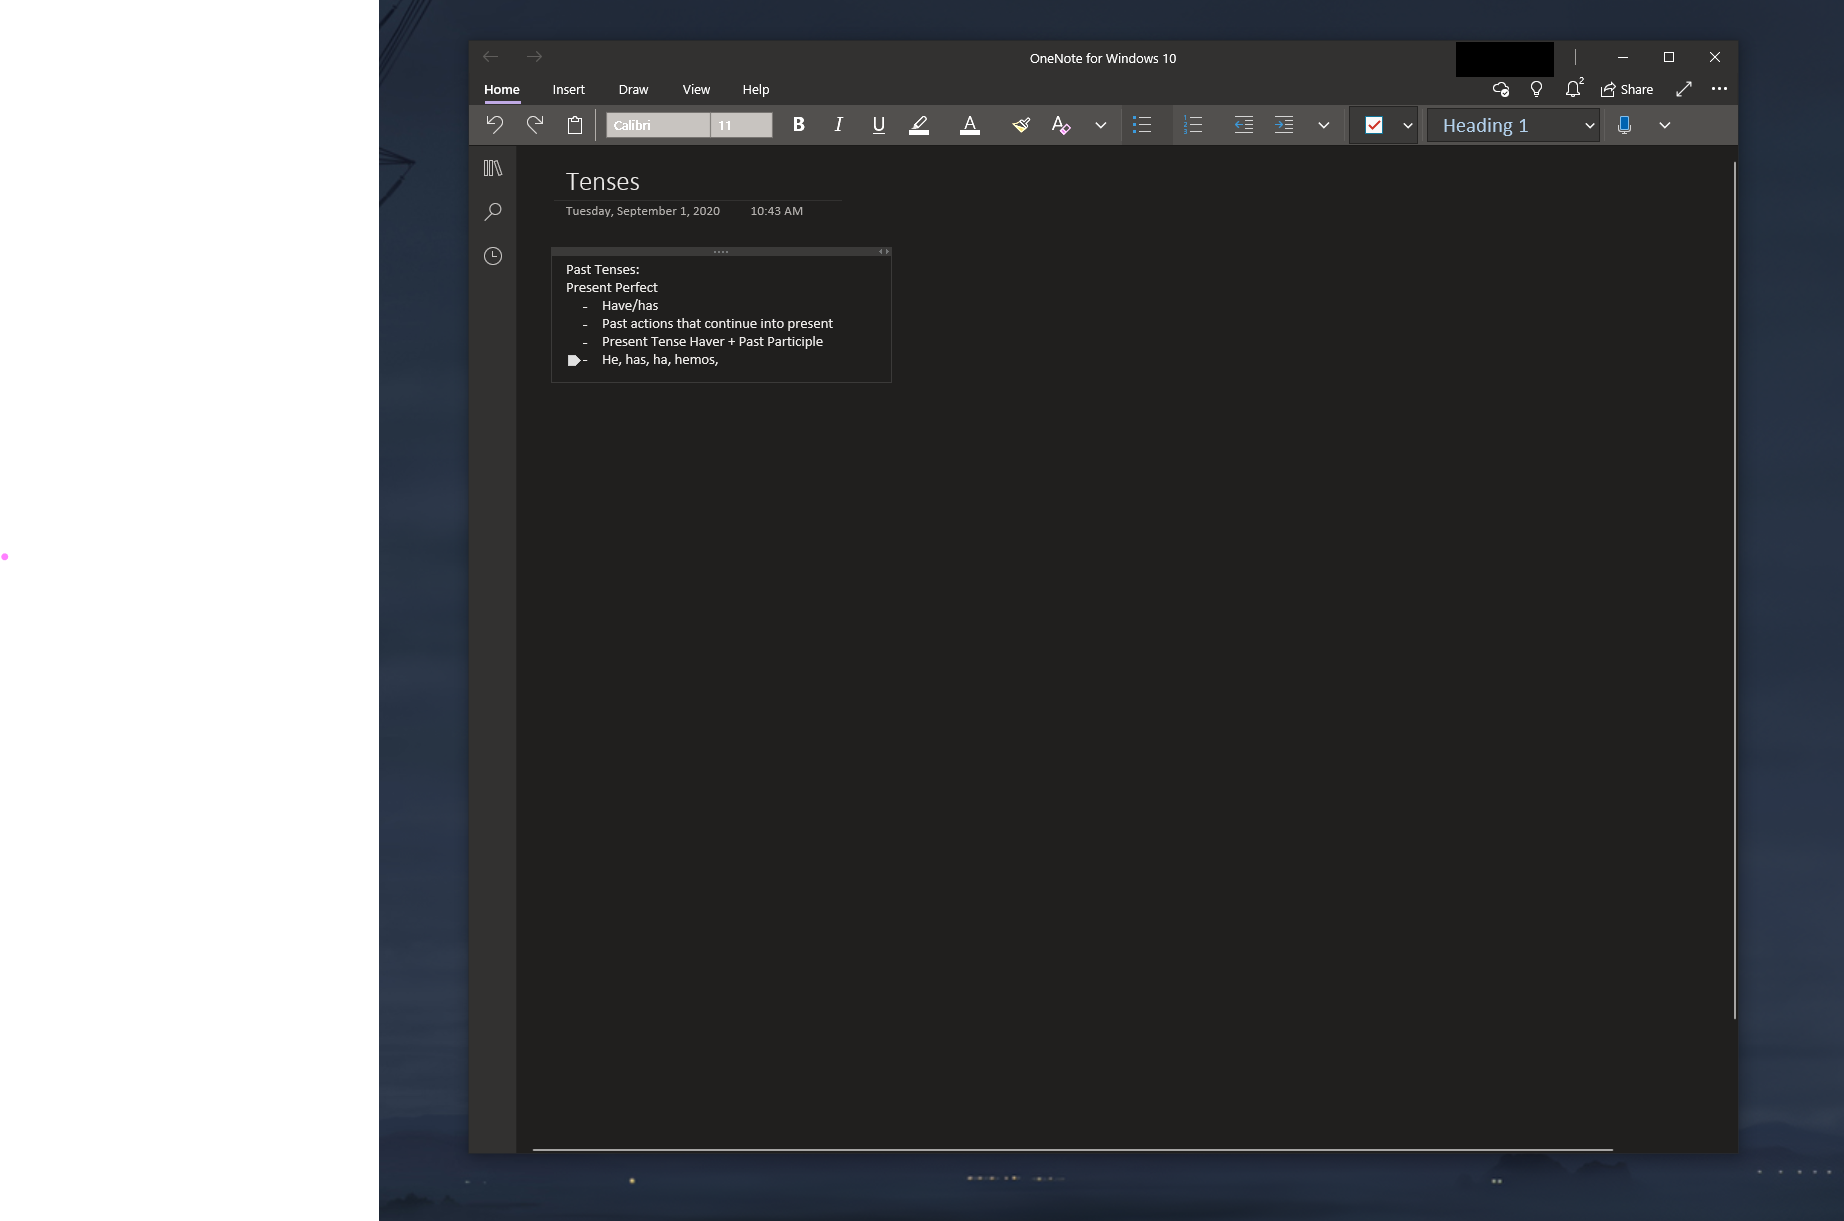Image resolution: width=1844 pixels, height=1221 pixels.
Task: Expand more font formatting options
Action: click(1100, 125)
